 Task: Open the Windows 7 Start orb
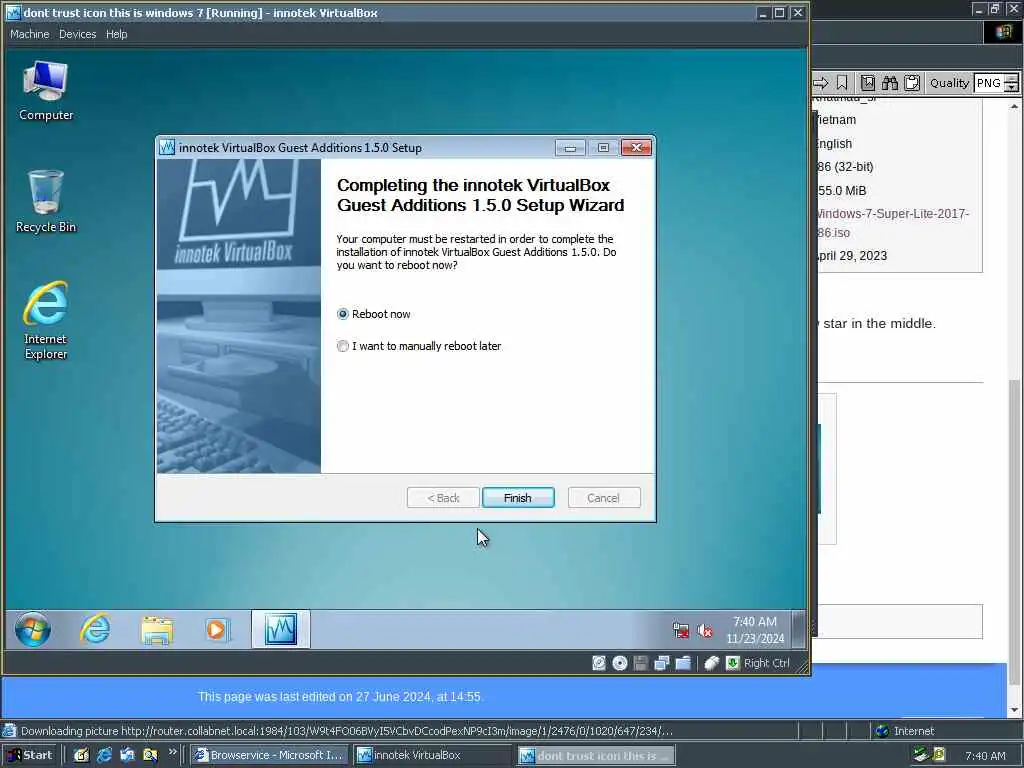tap(33, 630)
